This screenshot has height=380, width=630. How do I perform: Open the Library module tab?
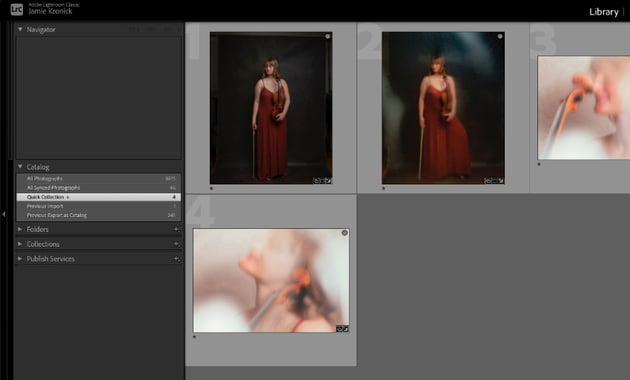(x=603, y=12)
